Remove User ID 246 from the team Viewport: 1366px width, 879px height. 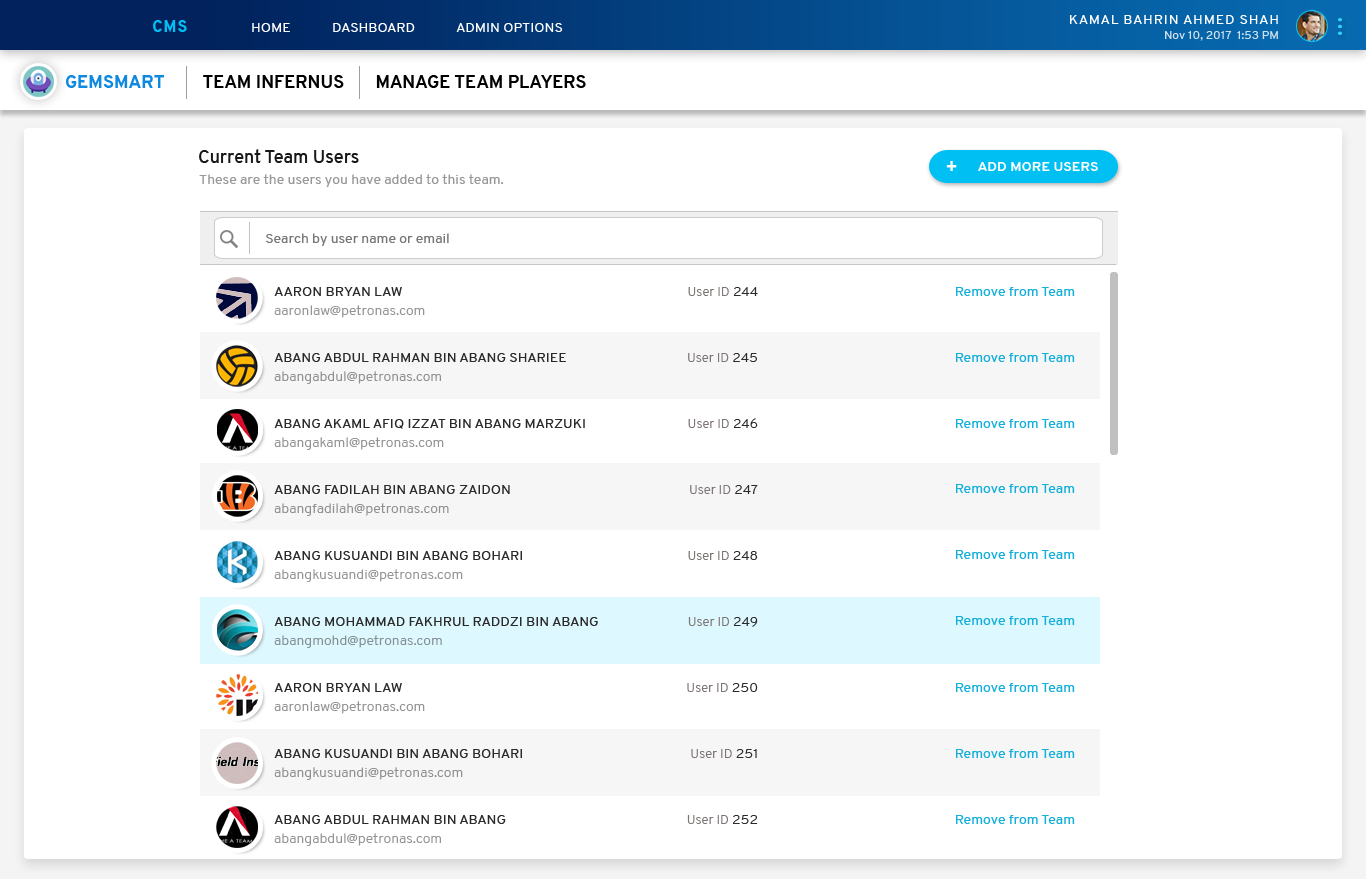[1014, 424]
